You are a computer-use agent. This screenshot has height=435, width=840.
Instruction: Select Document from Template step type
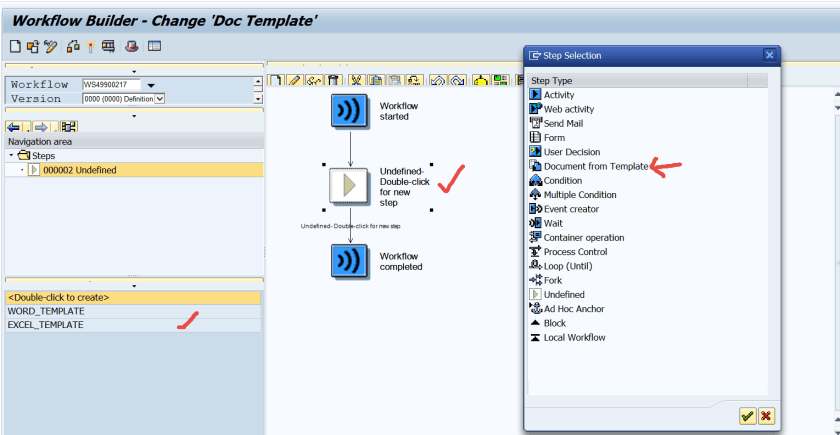tap(596, 166)
